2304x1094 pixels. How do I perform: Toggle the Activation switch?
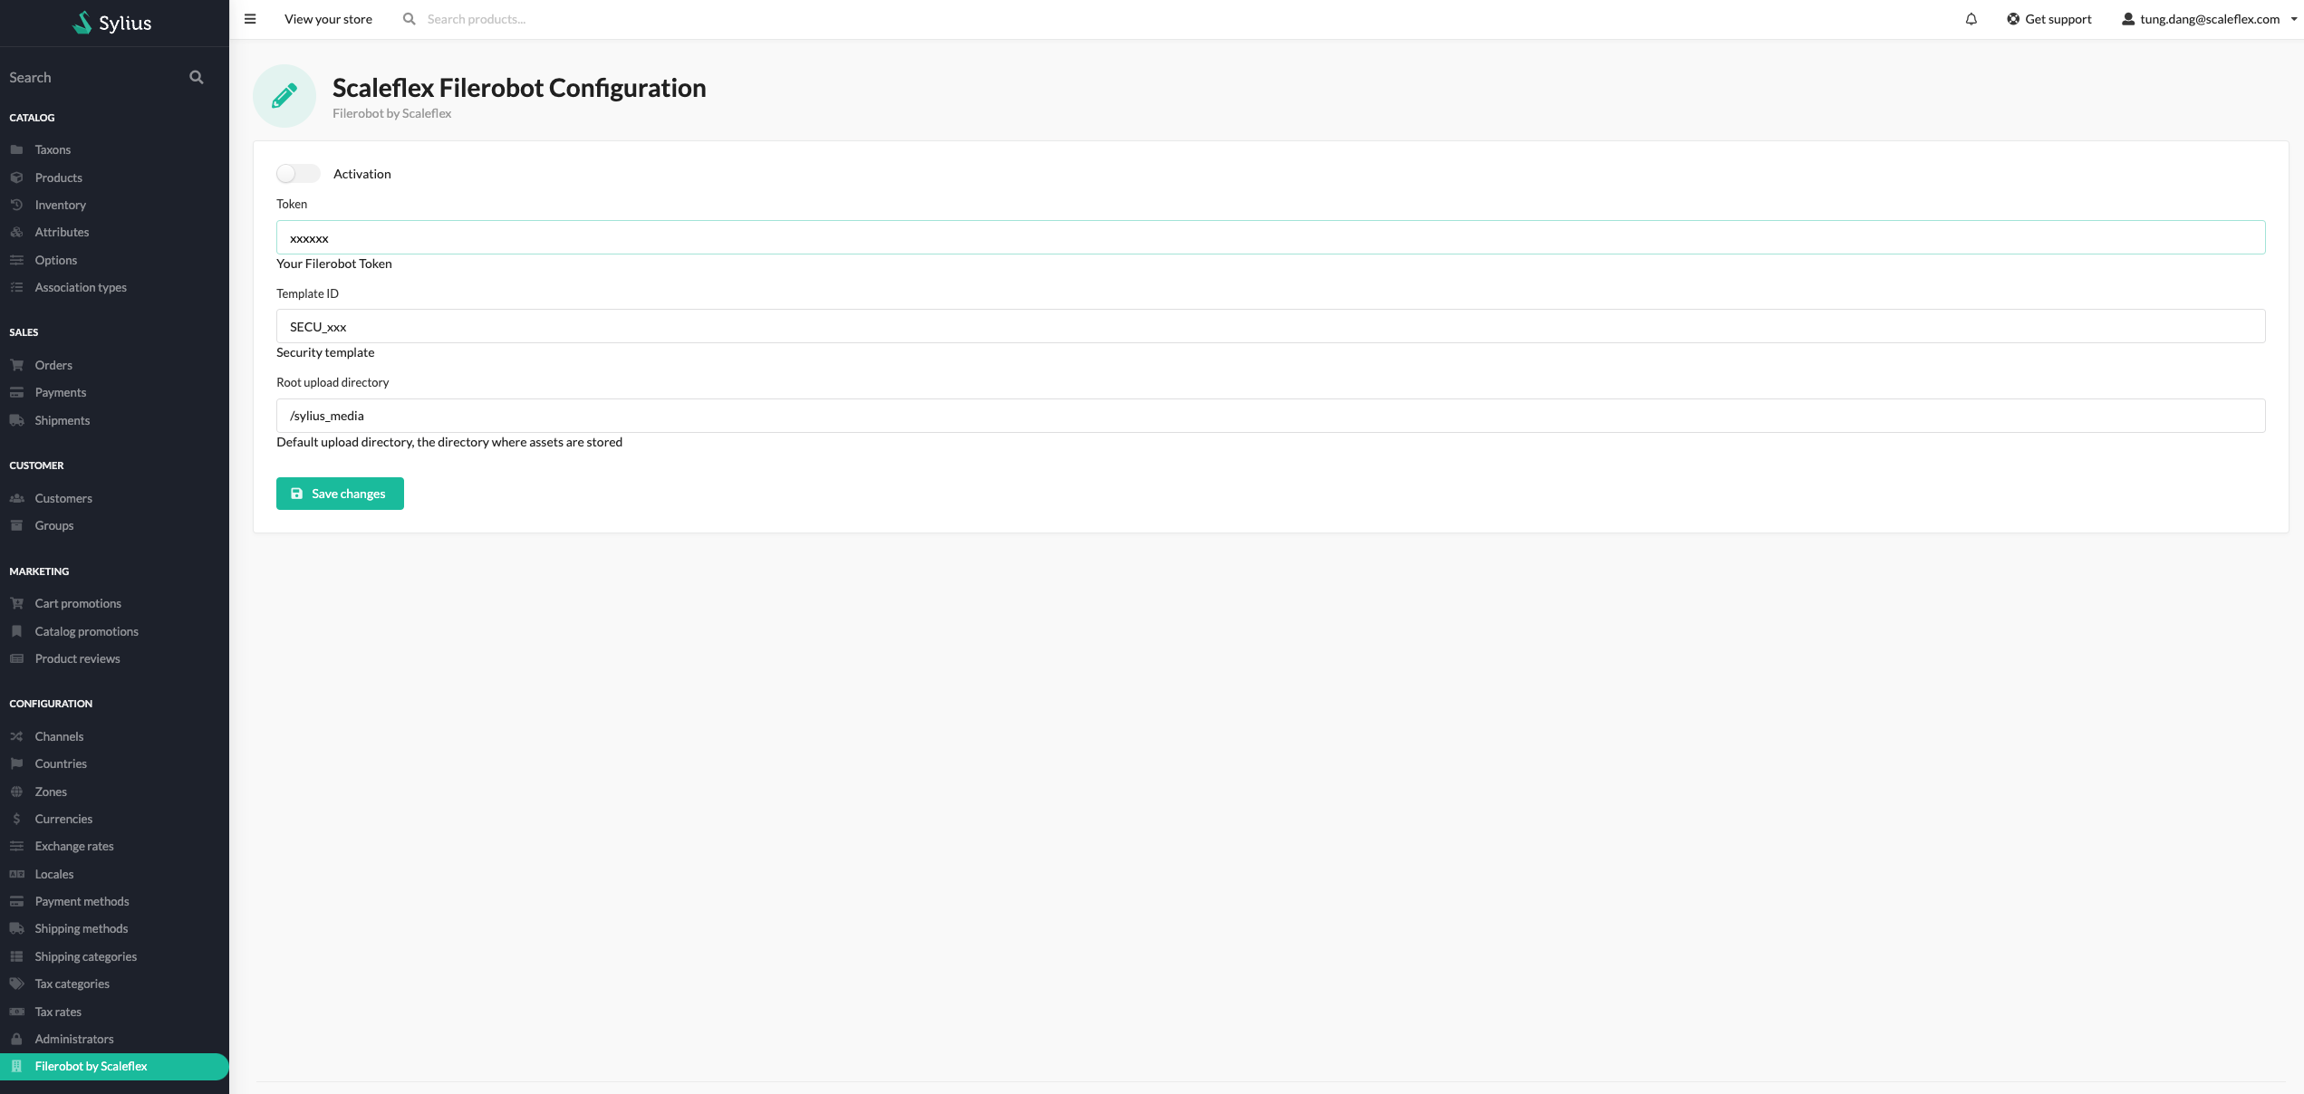298,174
